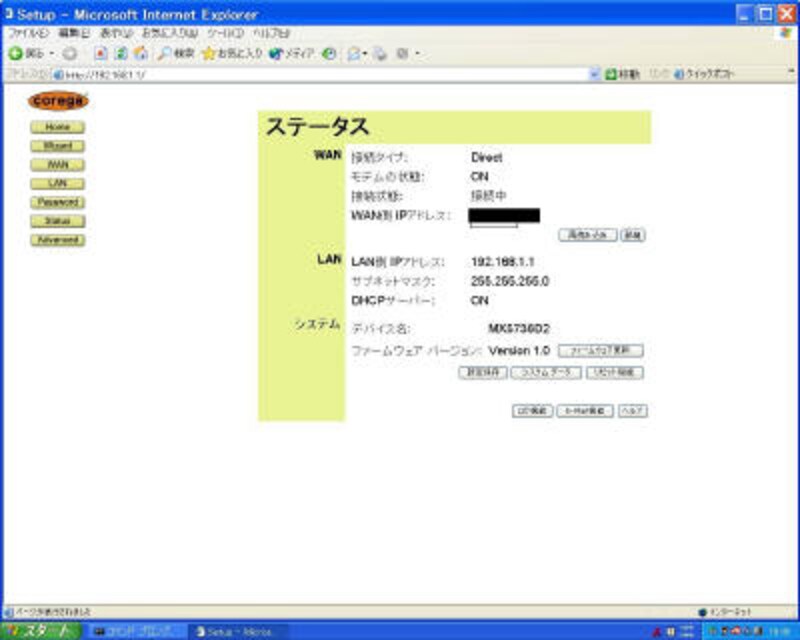
Task: Open the LAN settings sidebar button
Action: 58,183
